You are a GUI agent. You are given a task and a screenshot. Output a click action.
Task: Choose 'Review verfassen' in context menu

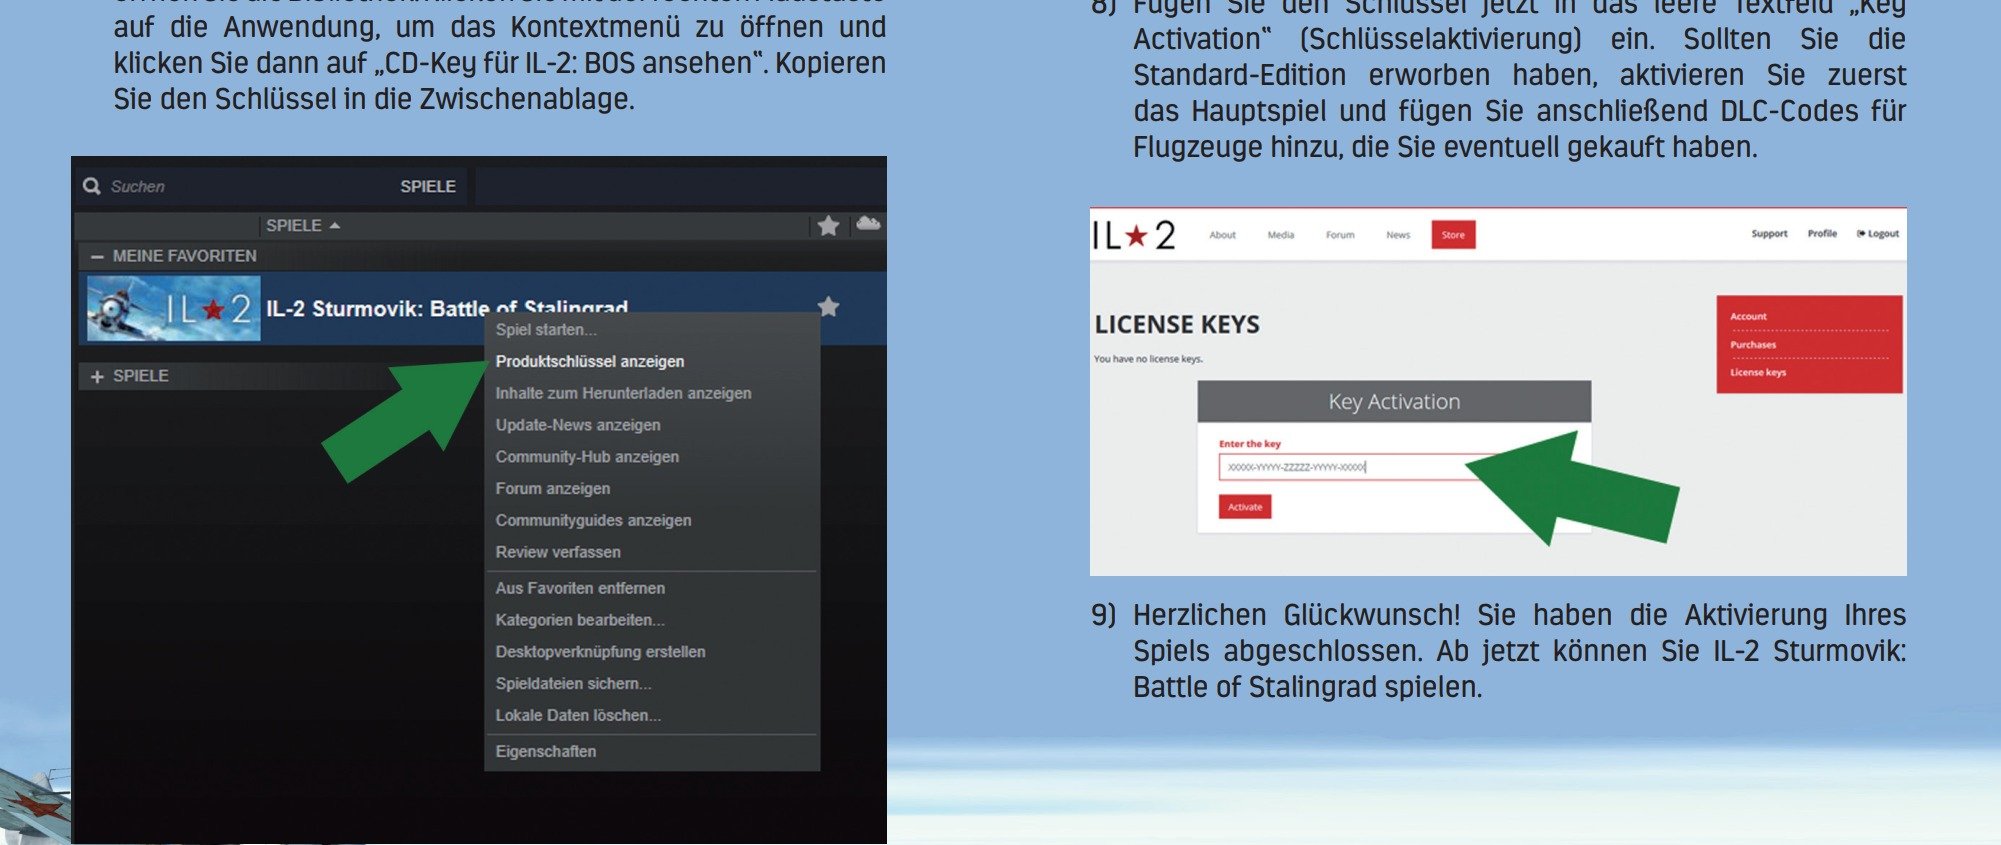click(558, 552)
